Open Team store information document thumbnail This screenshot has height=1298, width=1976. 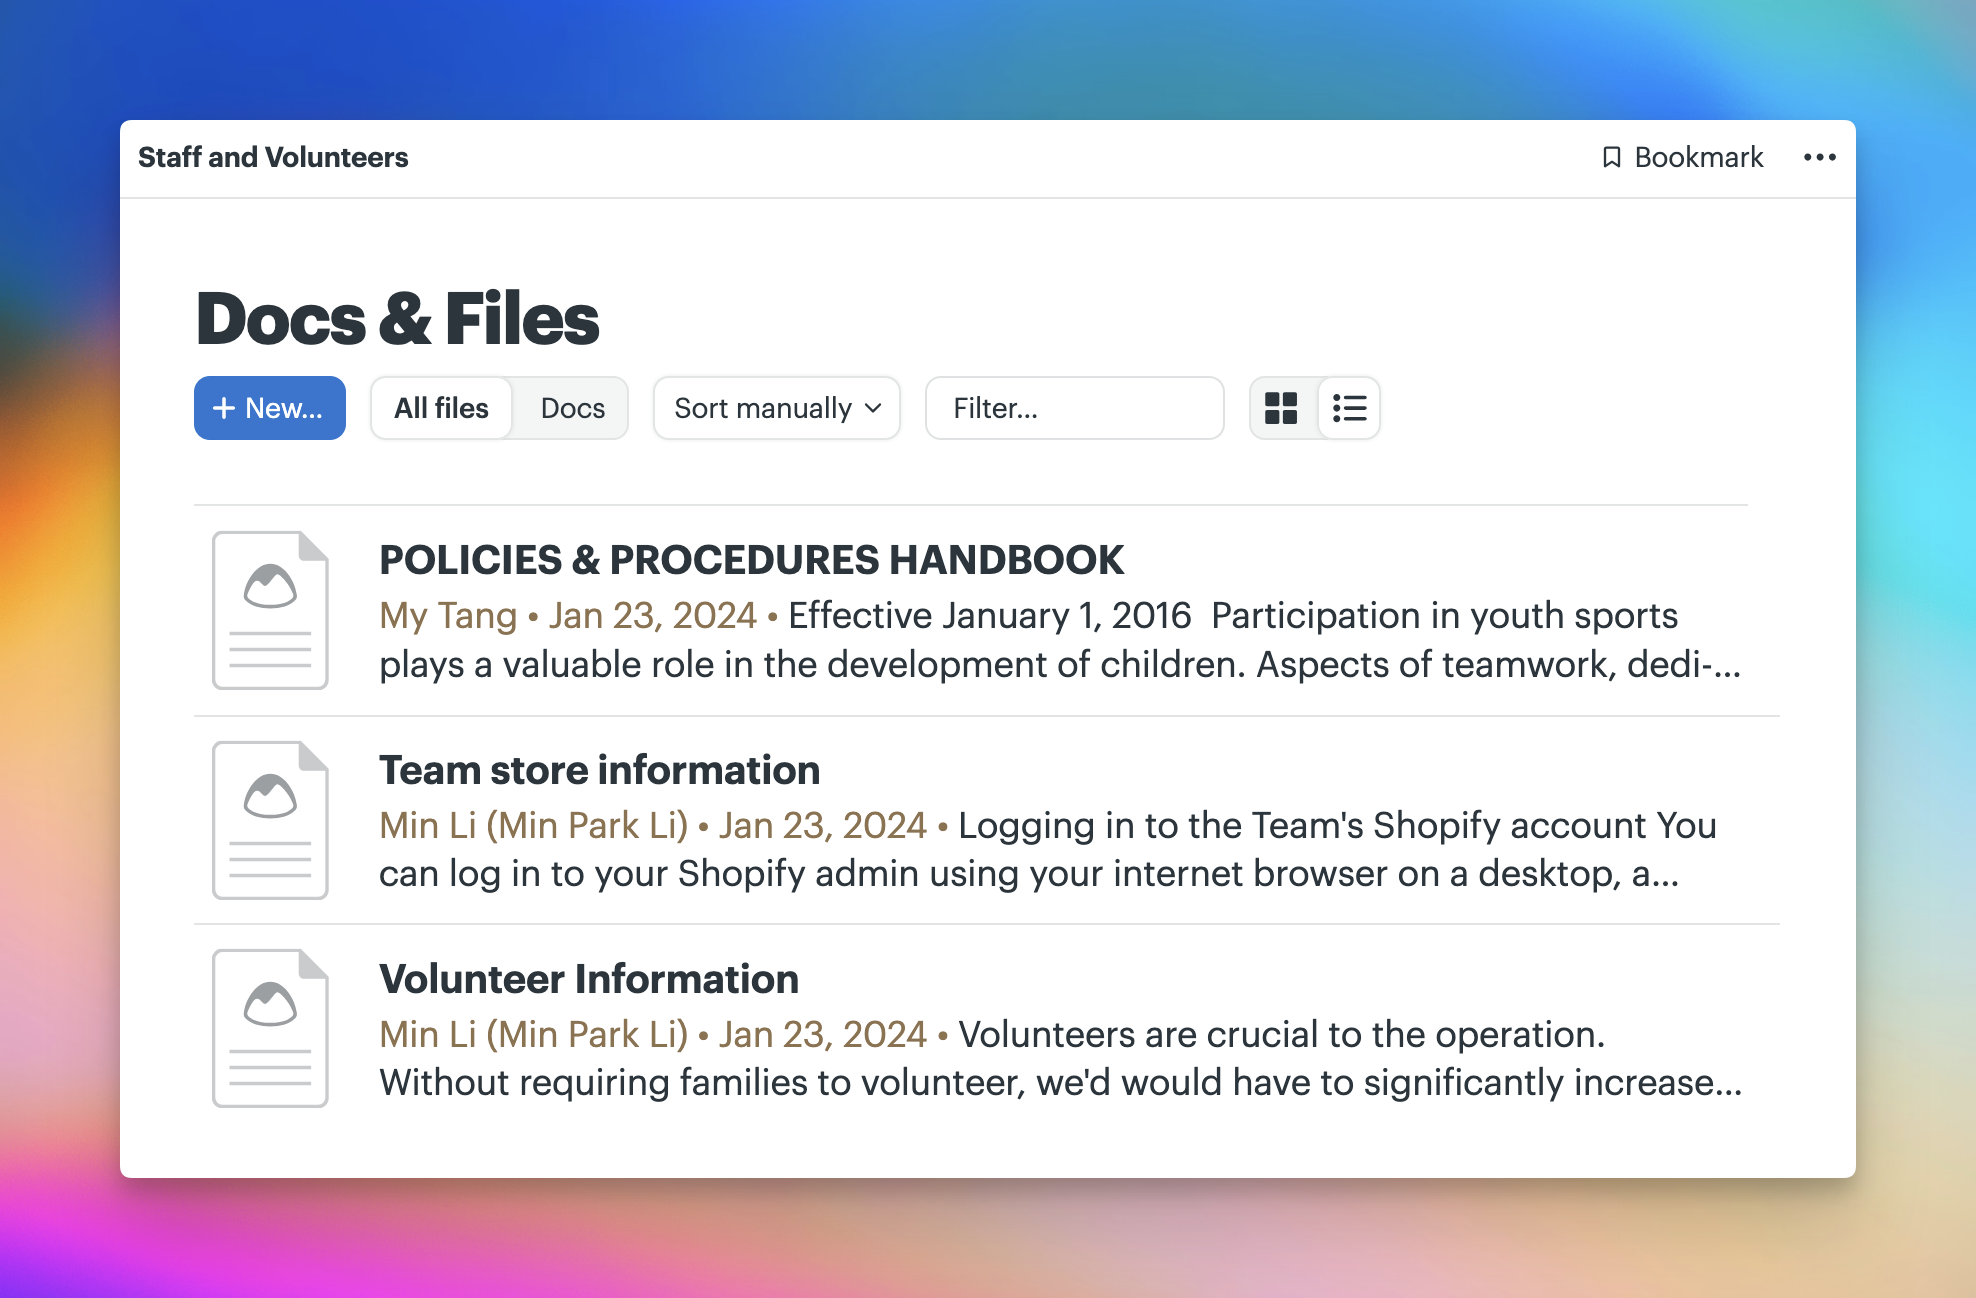pos(270,820)
